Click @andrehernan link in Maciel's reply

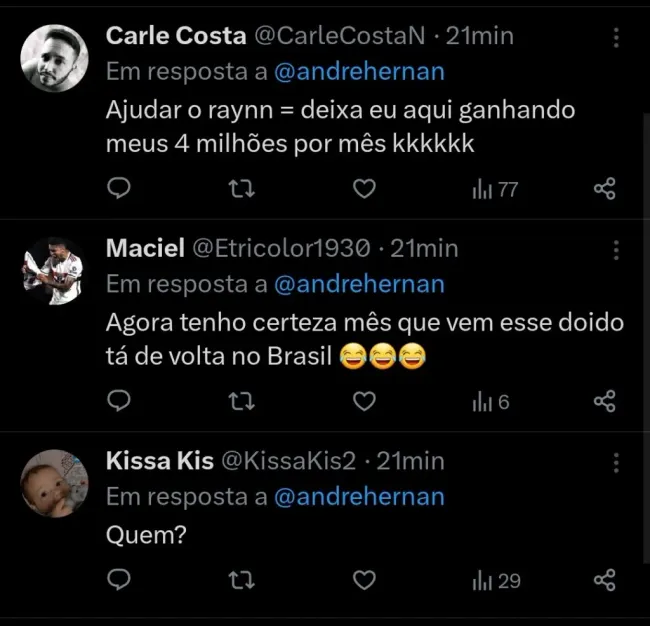point(358,284)
